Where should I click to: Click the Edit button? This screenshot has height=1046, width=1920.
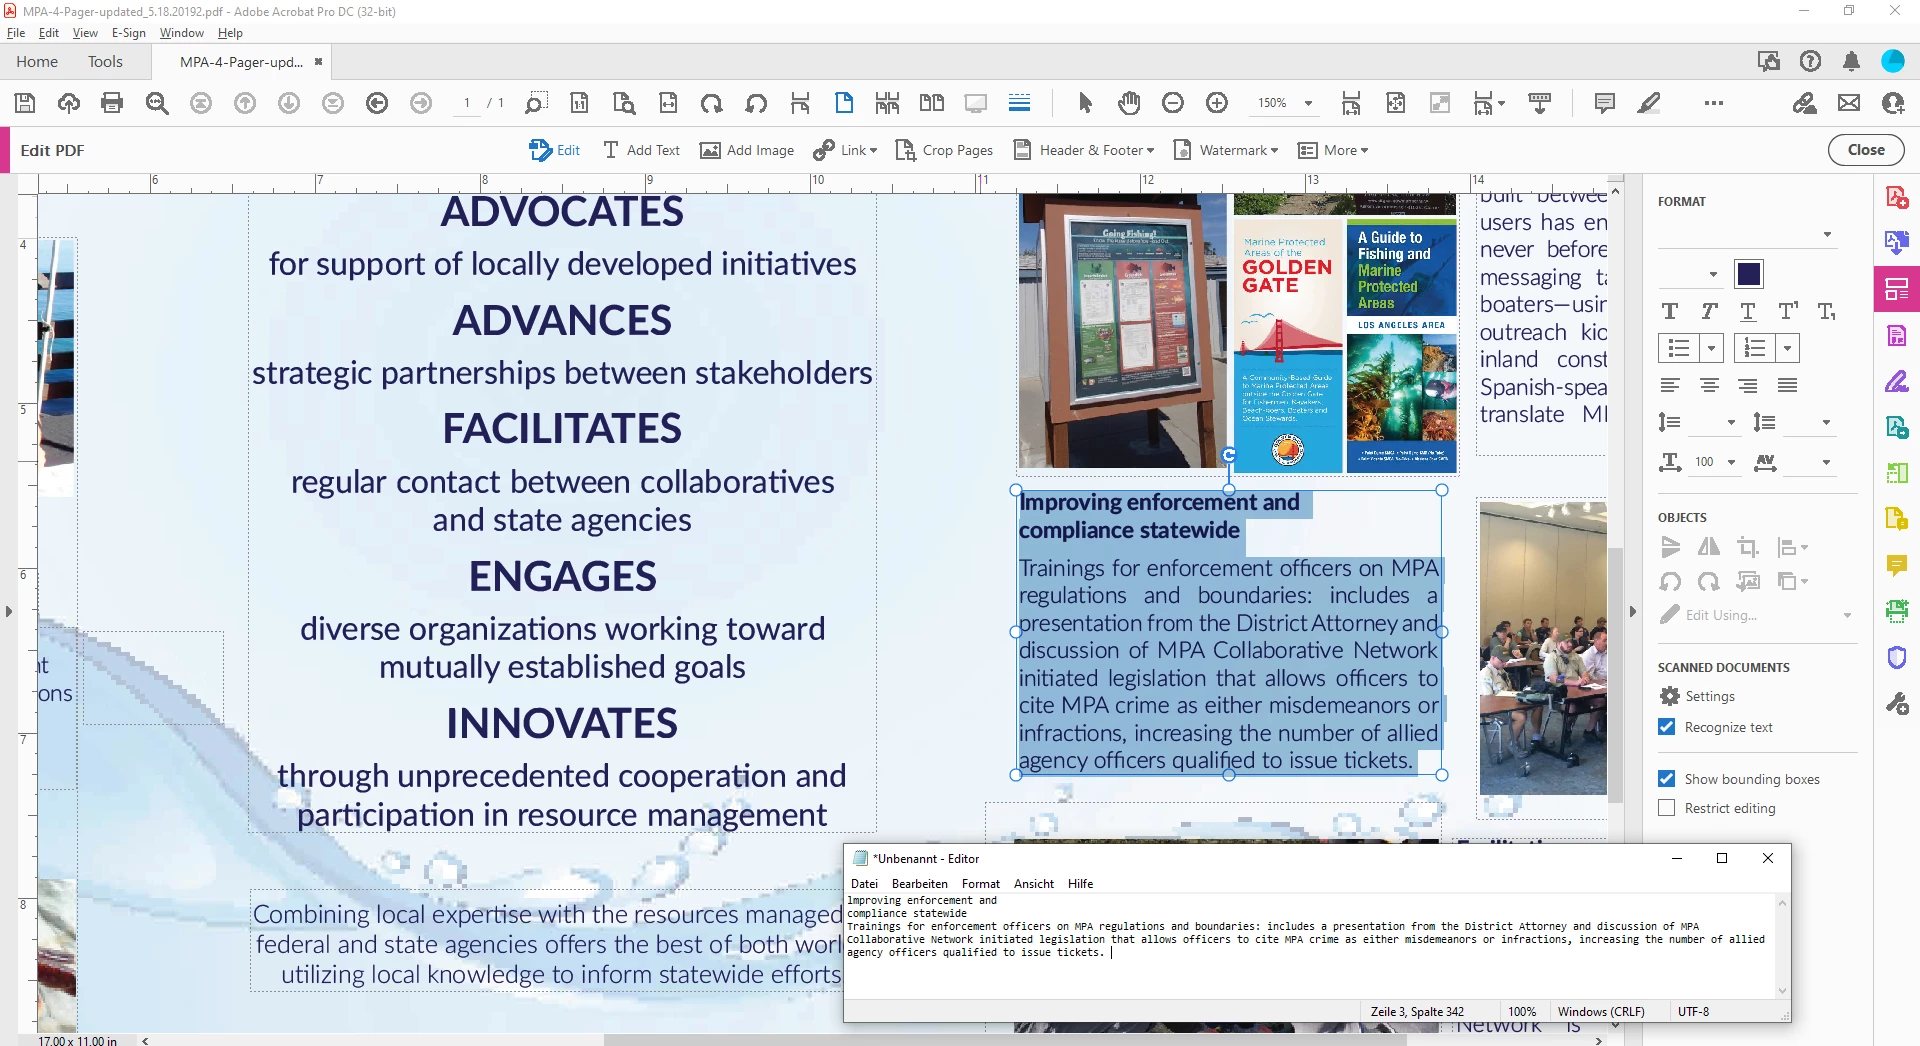click(x=555, y=150)
